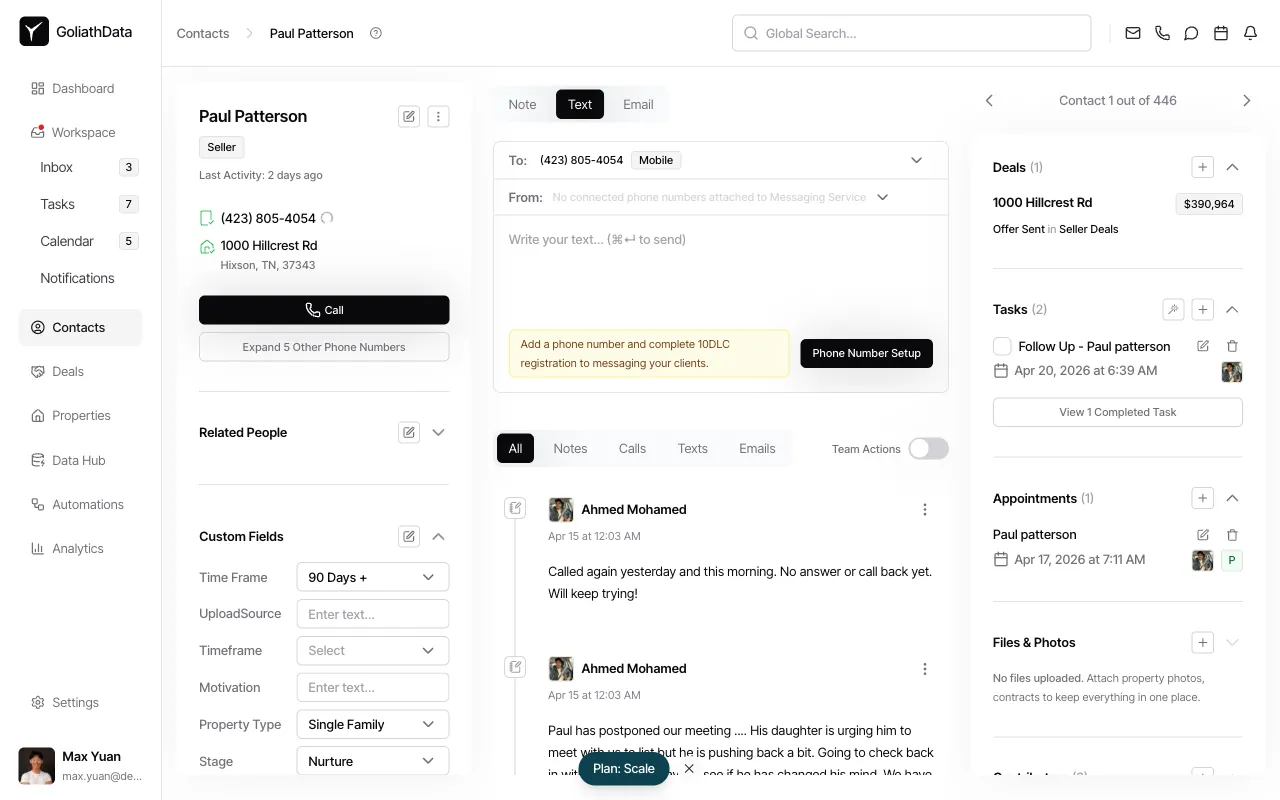
Task: Toggle the Team Actions switch
Action: (x=928, y=449)
